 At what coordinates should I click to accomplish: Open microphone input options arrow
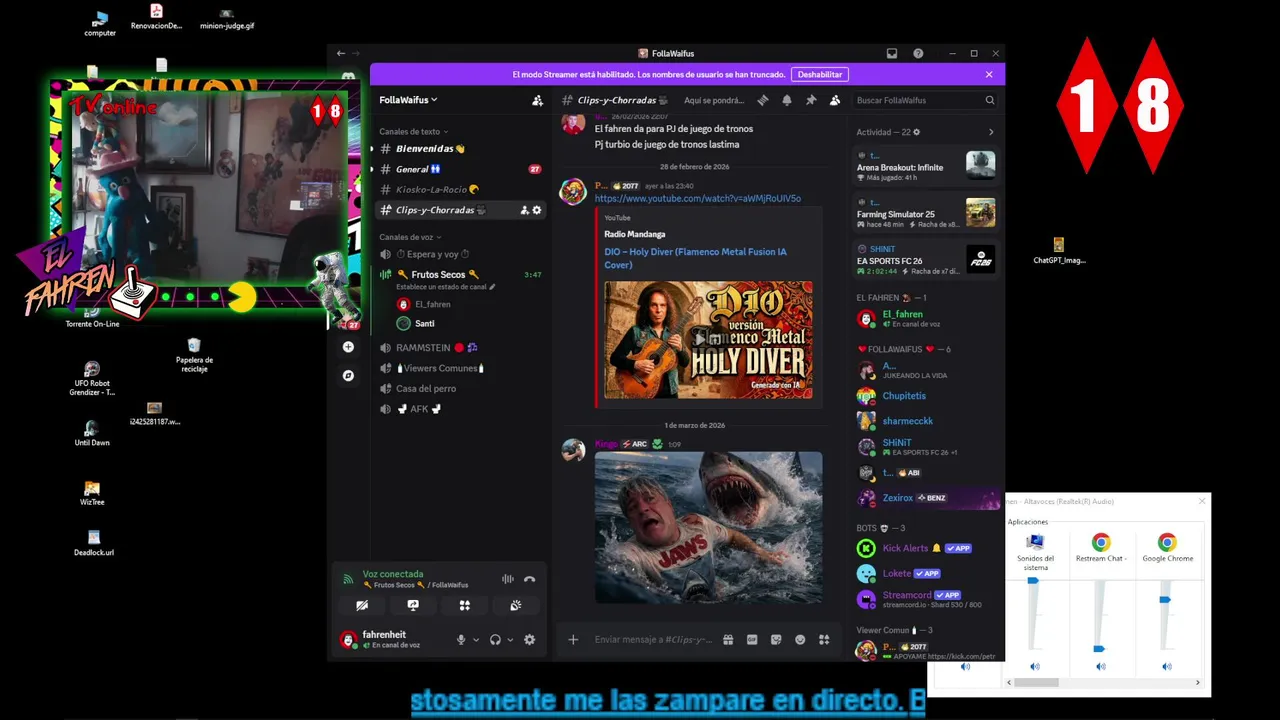(476, 640)
